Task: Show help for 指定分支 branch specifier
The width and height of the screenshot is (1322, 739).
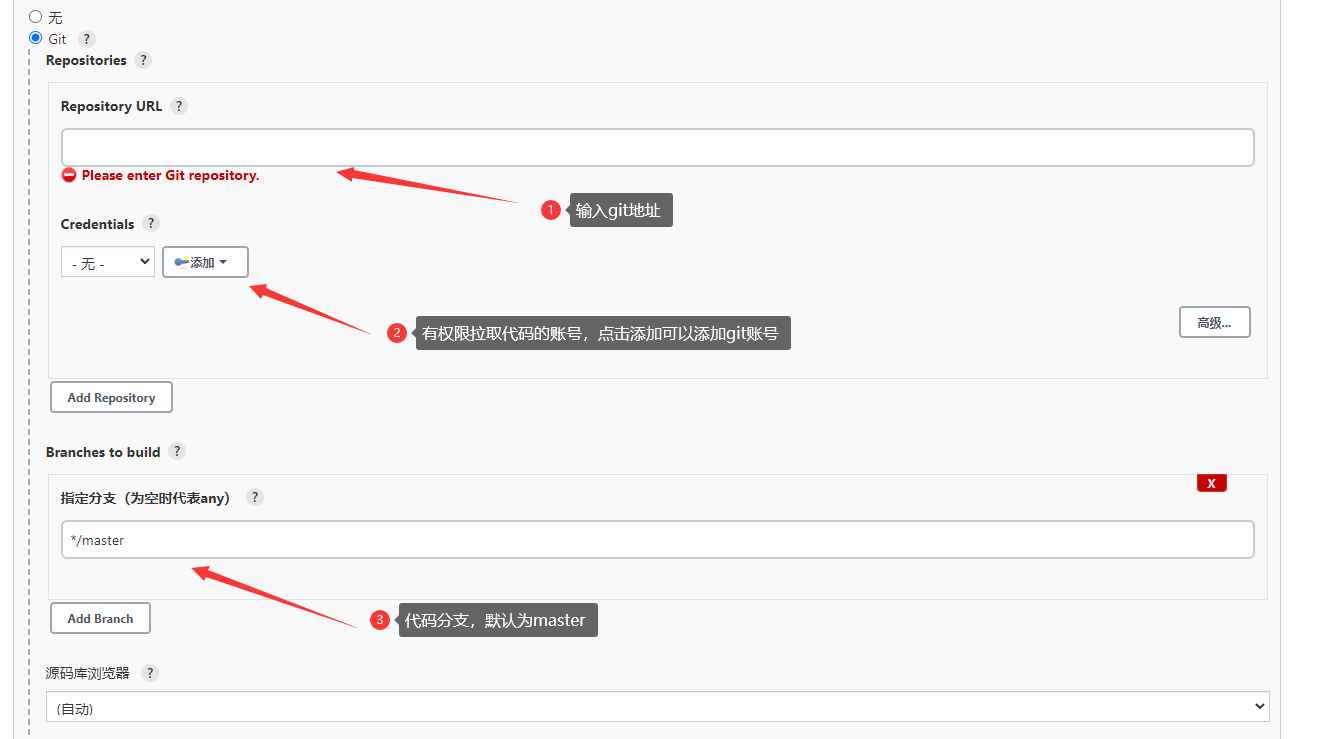Action: [x=255, y=497]
